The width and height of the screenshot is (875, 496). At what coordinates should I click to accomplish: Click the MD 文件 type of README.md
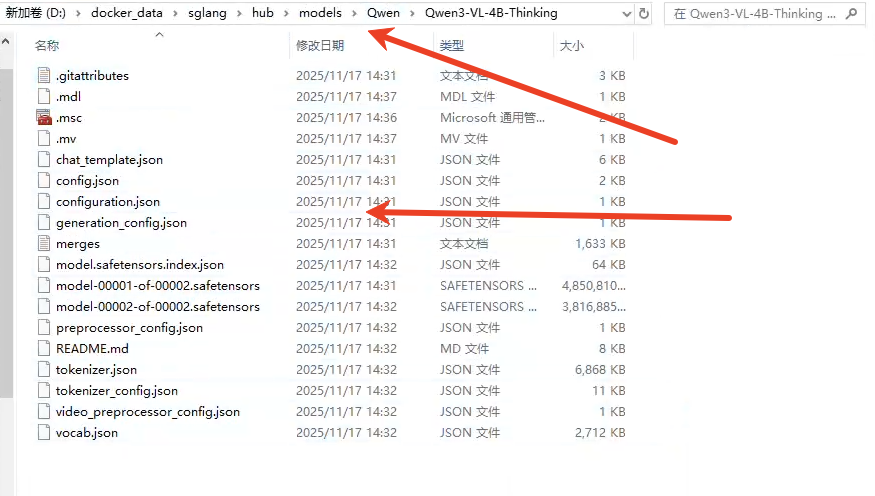pos(464,349)
